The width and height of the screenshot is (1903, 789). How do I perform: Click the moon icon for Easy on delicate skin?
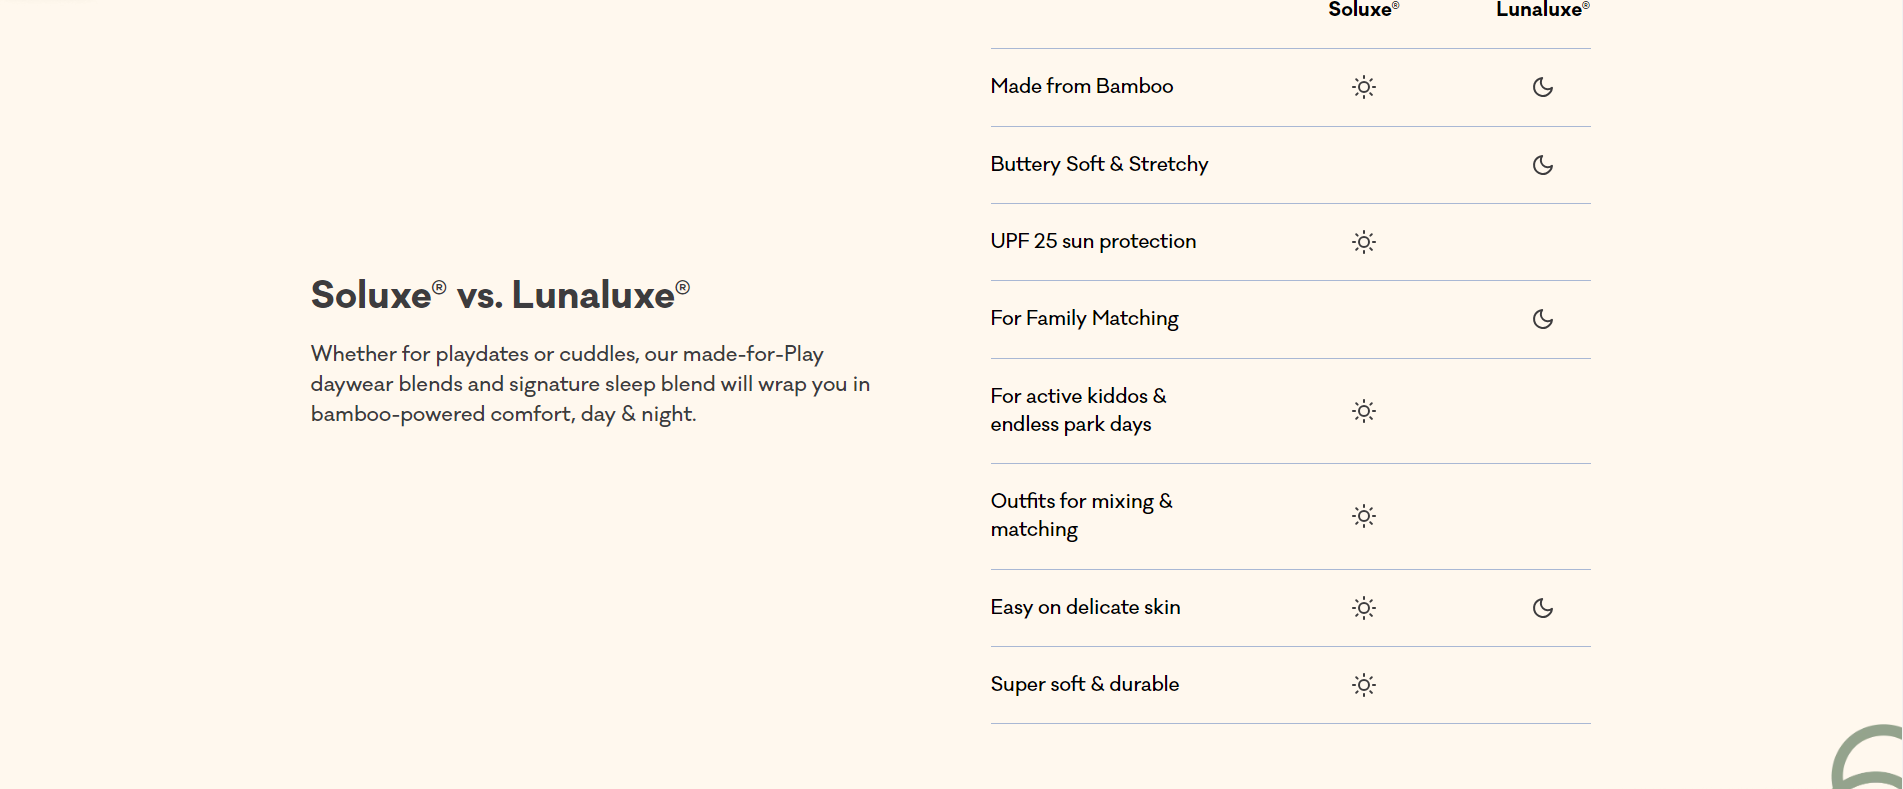(1542, 608)
